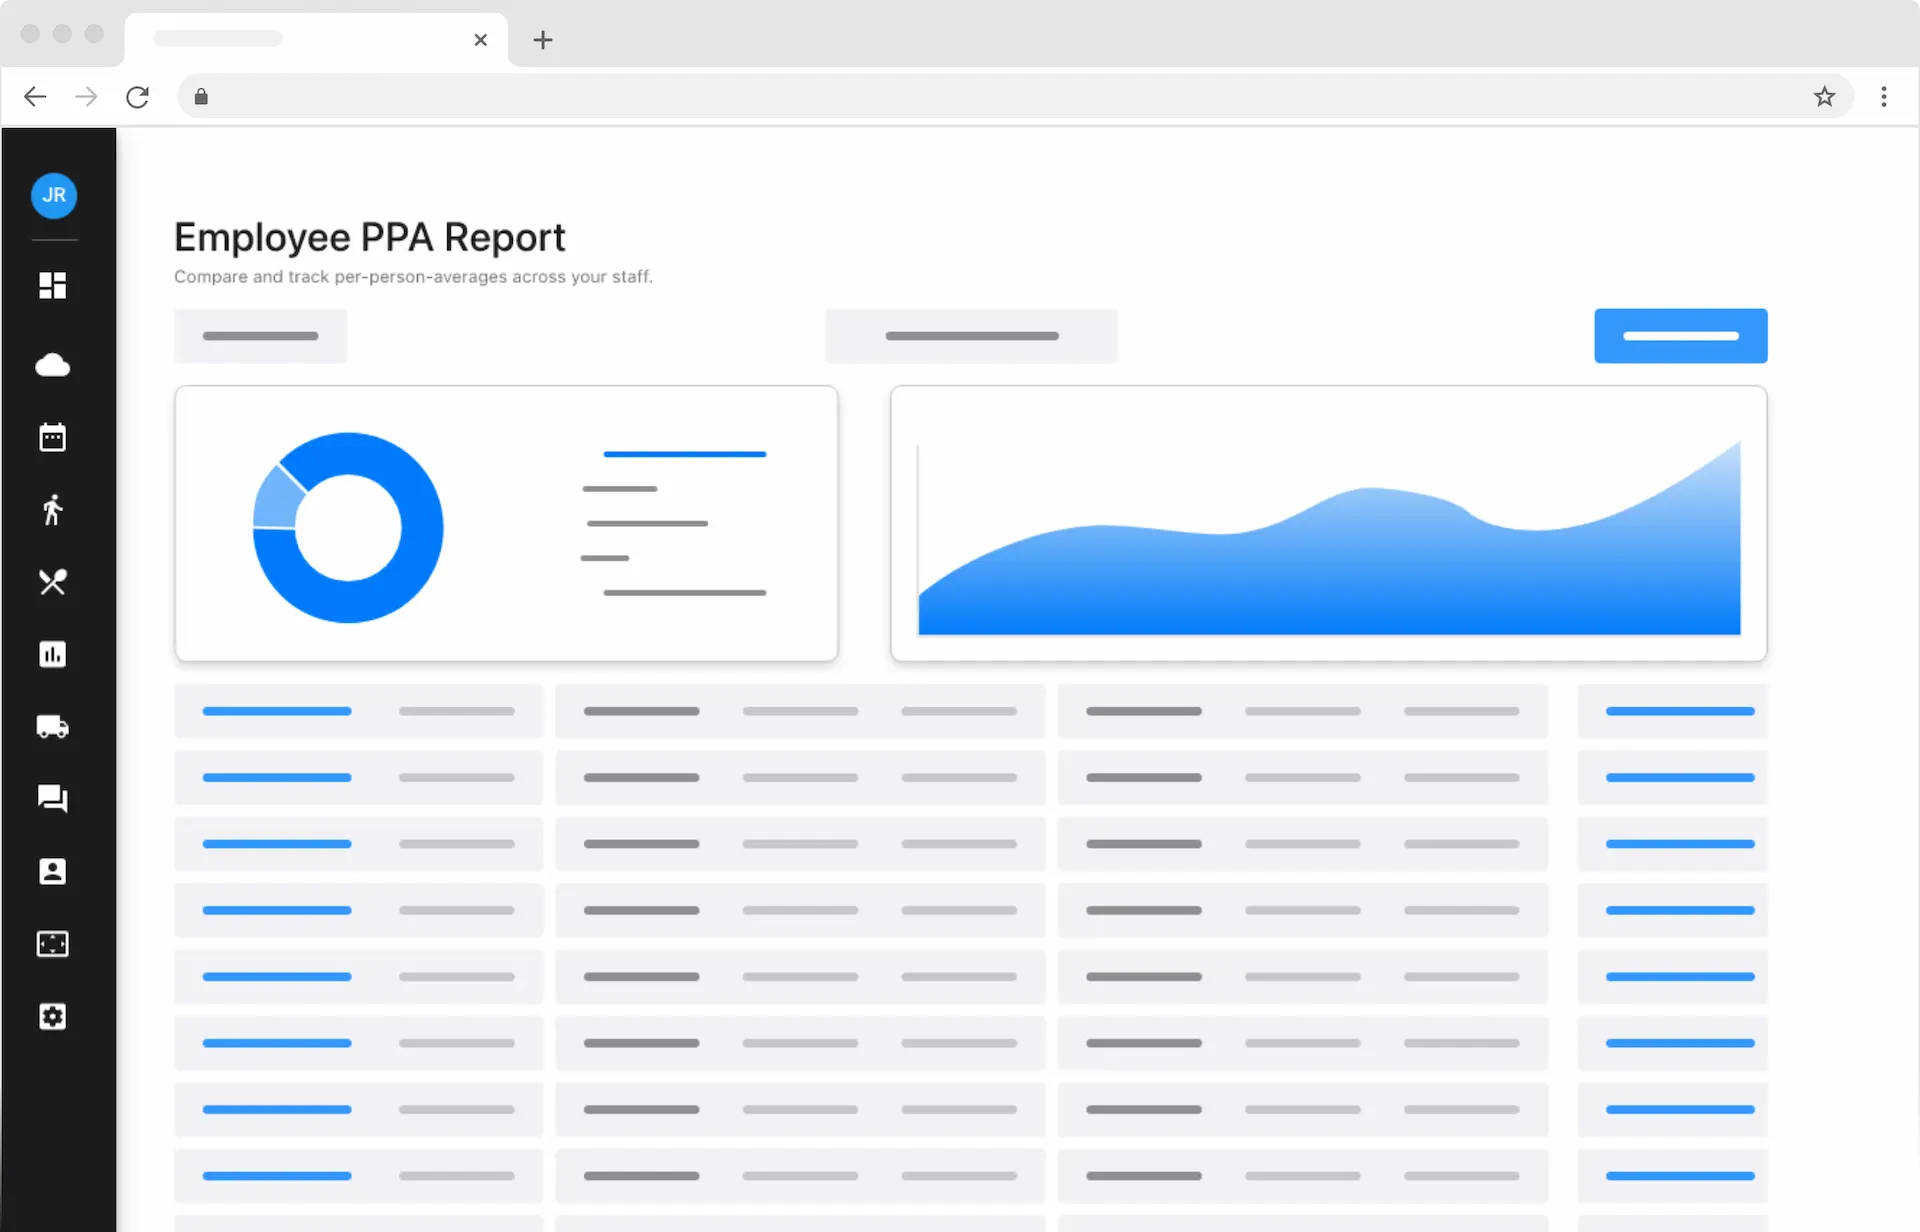Click the walking person activity icon
Viewport: 1920px width, 1232px height.
click(52, 509)
